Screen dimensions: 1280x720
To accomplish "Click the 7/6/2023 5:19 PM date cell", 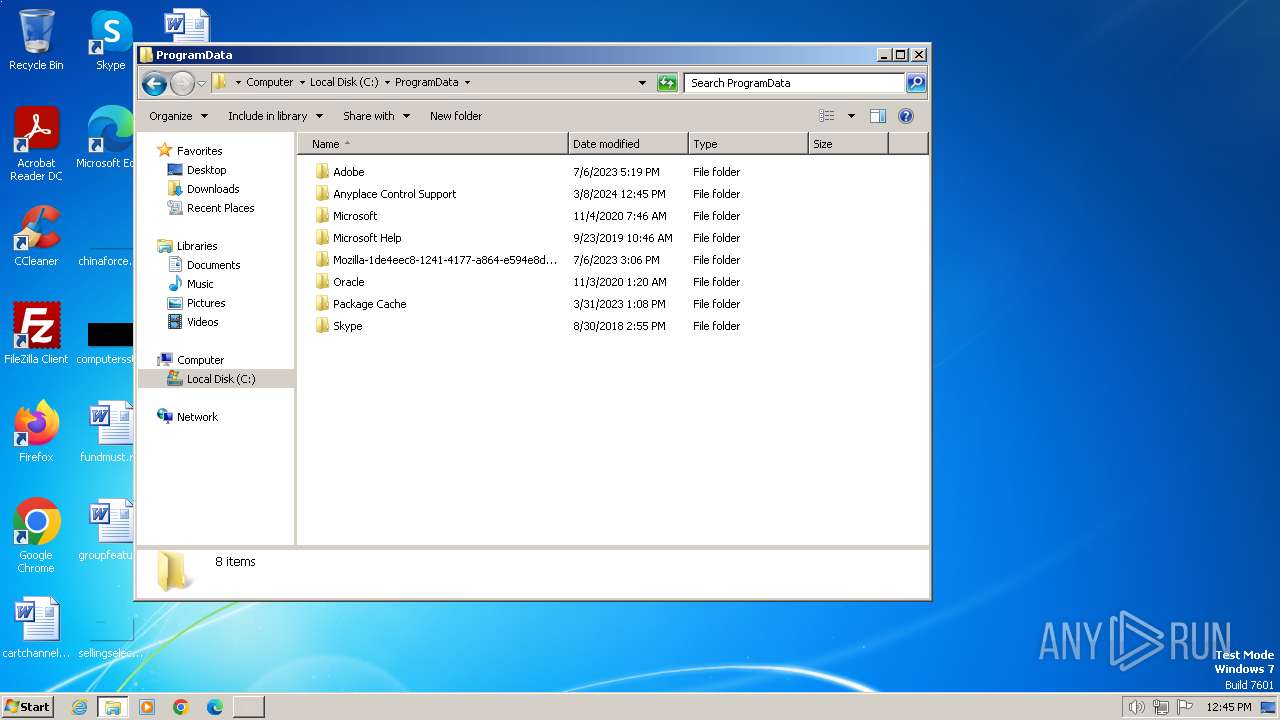I will coord(616,172).
